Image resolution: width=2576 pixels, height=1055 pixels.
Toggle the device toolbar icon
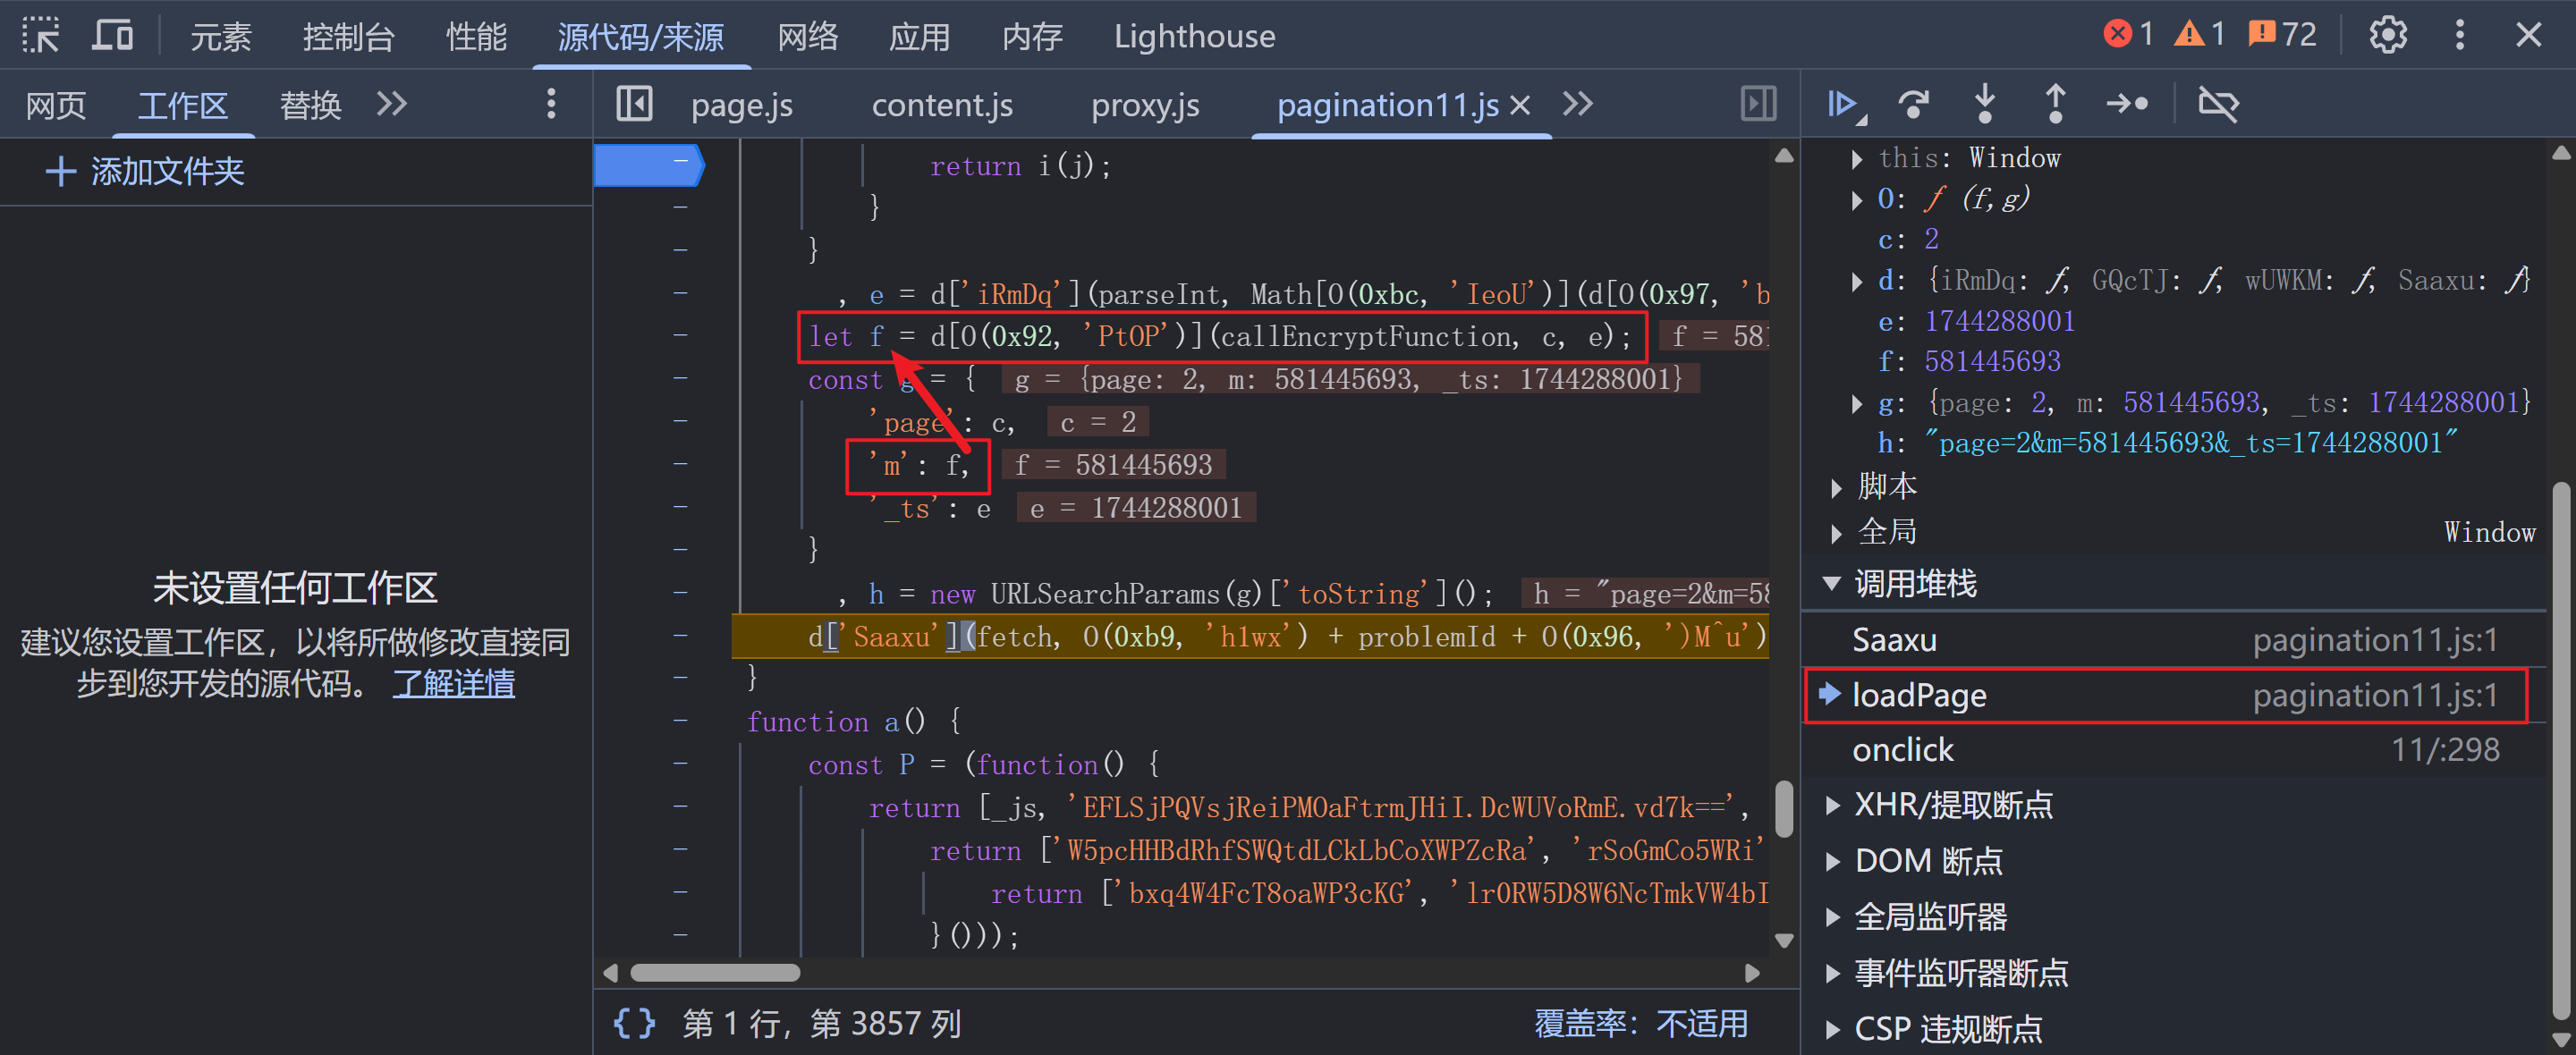click(x=112, y=36)
